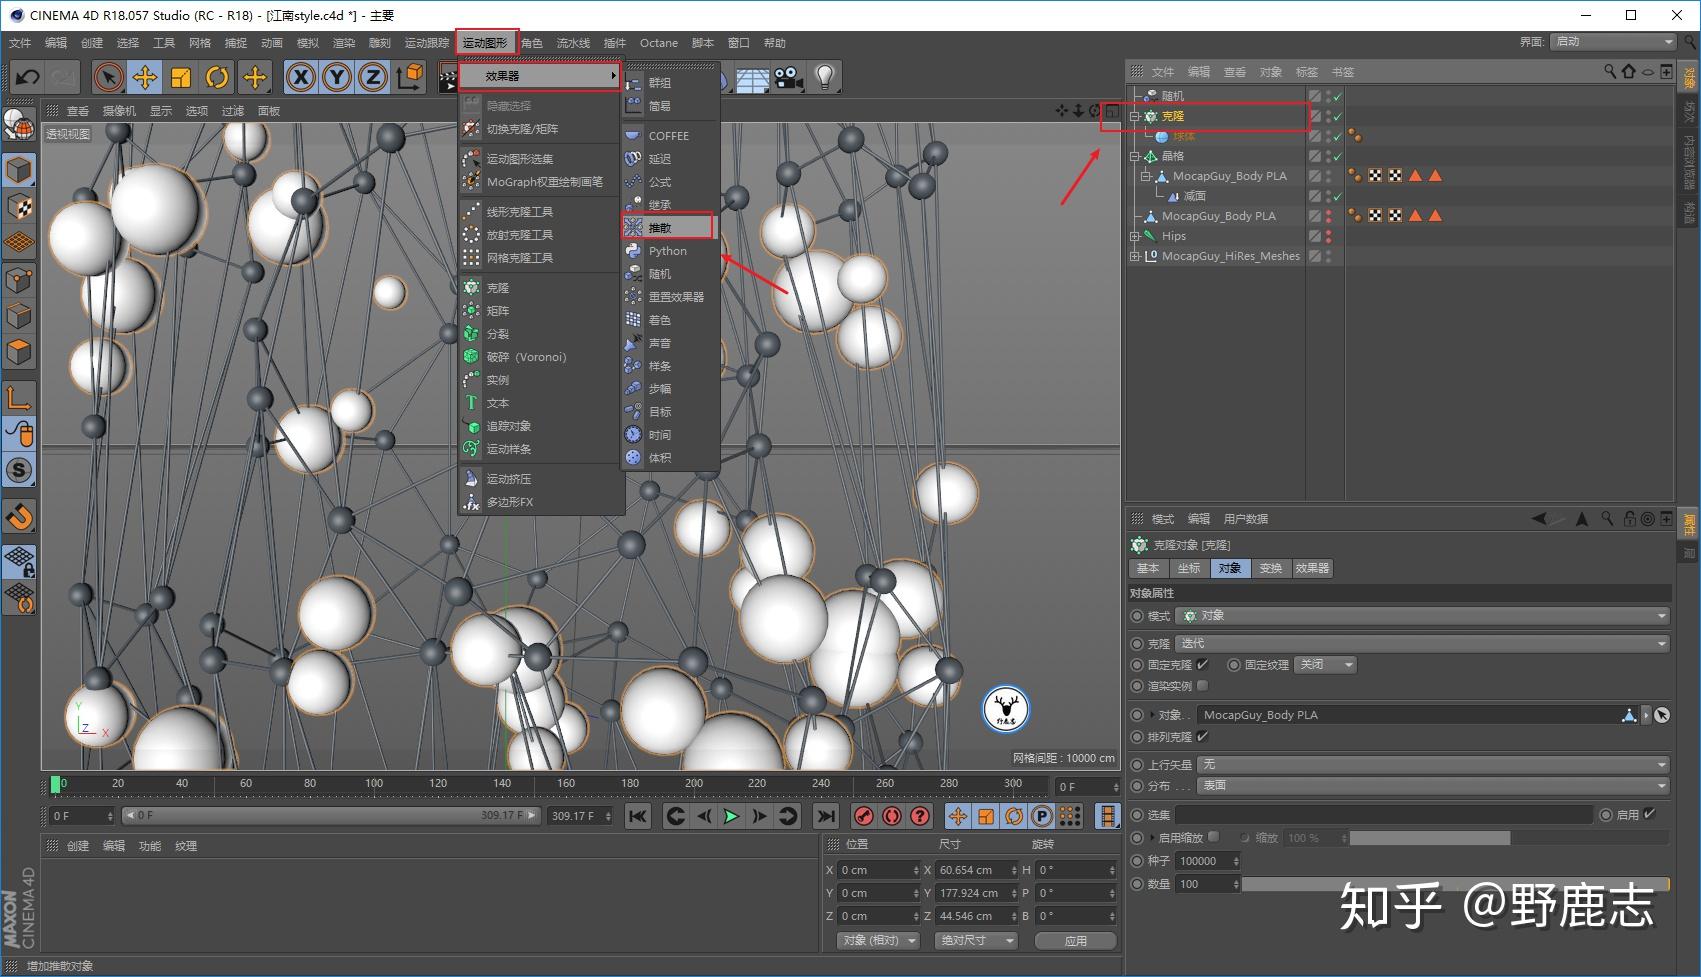This screenshot has height=977, width=1701.
Task: Click the 应用 button
Action: tap(1075, 941)
